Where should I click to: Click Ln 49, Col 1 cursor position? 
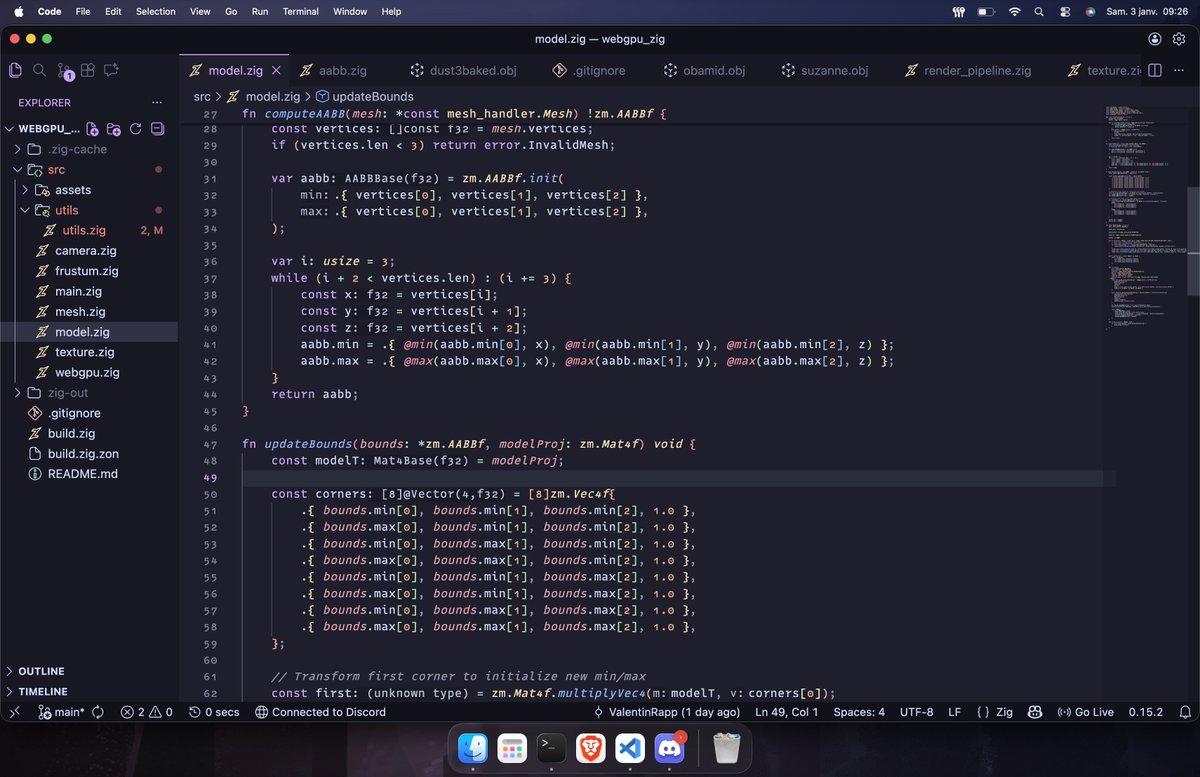(787, 712)
